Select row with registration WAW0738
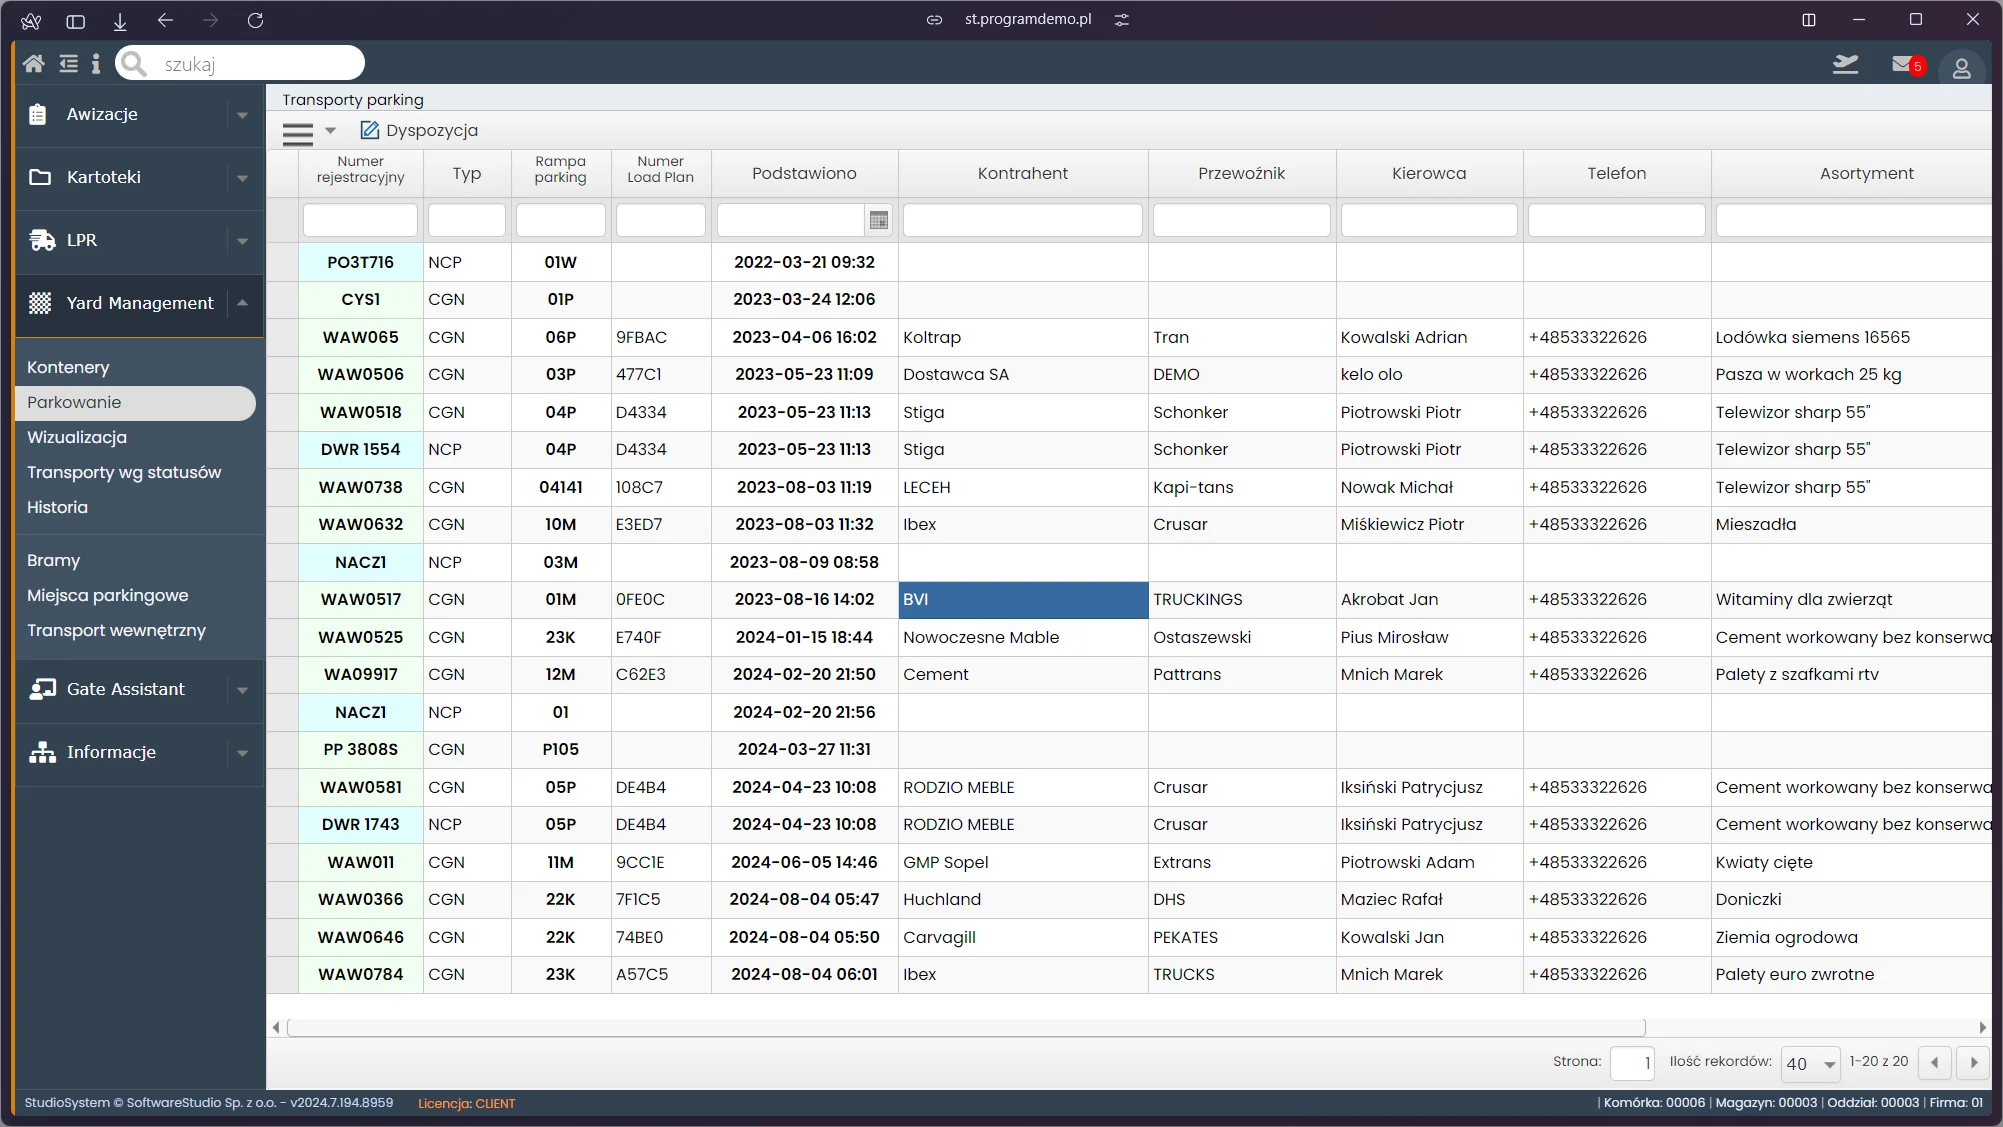 [360, 487]
